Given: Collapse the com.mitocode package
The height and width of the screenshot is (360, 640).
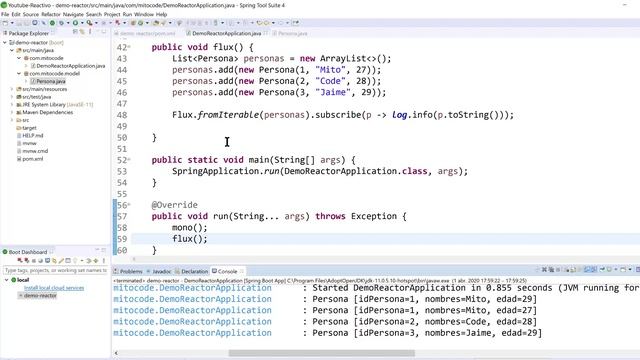Looking at the screenshot, I should pos(19,58).
